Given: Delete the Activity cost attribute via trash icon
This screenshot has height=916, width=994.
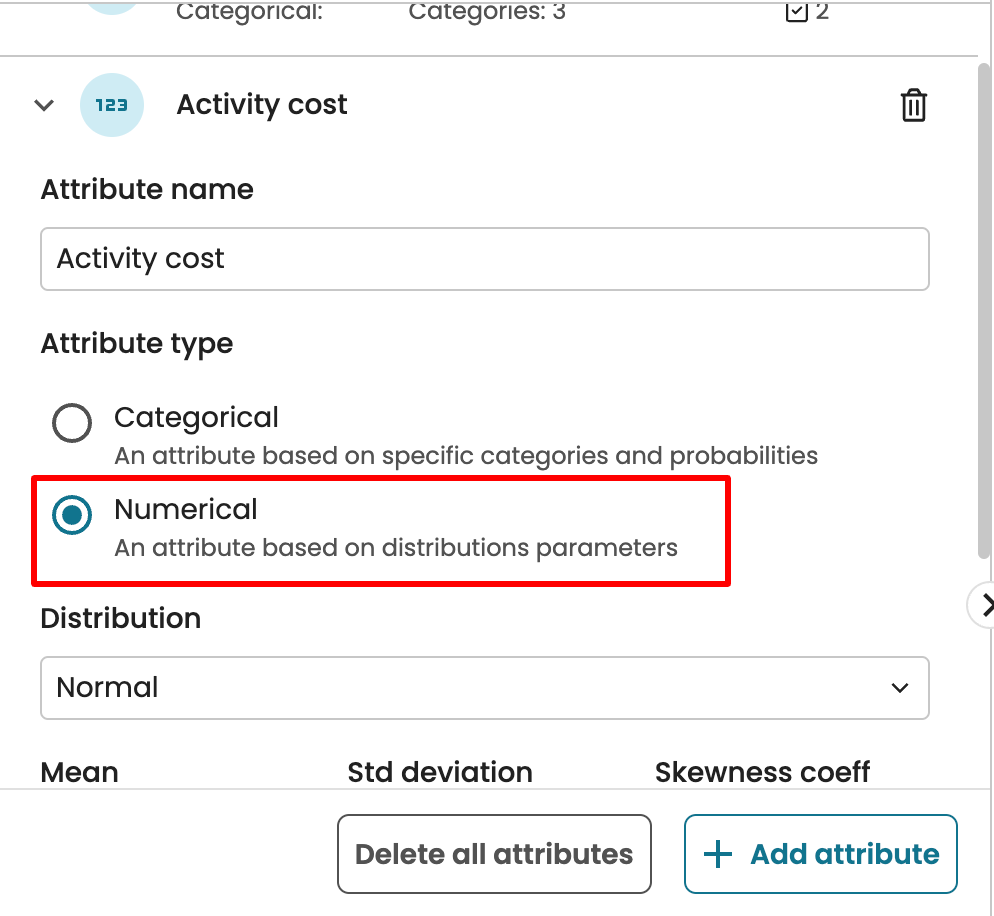Looking at the screenshot, I should pos(914,105).
